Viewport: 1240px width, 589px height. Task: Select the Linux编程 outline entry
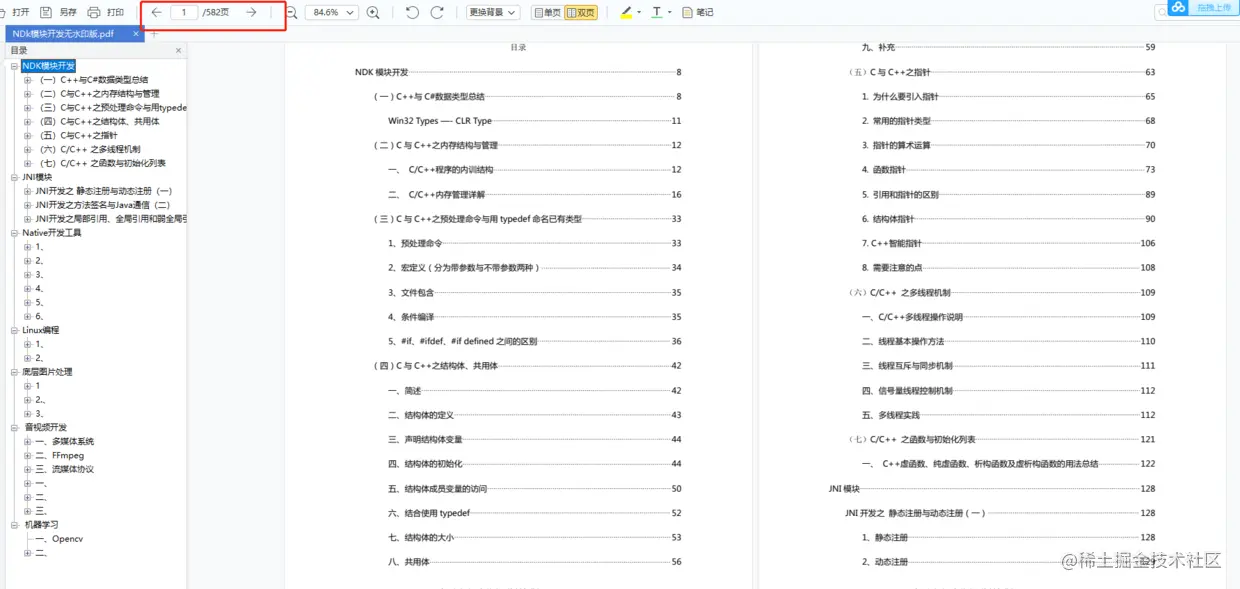tap(41, 330)
